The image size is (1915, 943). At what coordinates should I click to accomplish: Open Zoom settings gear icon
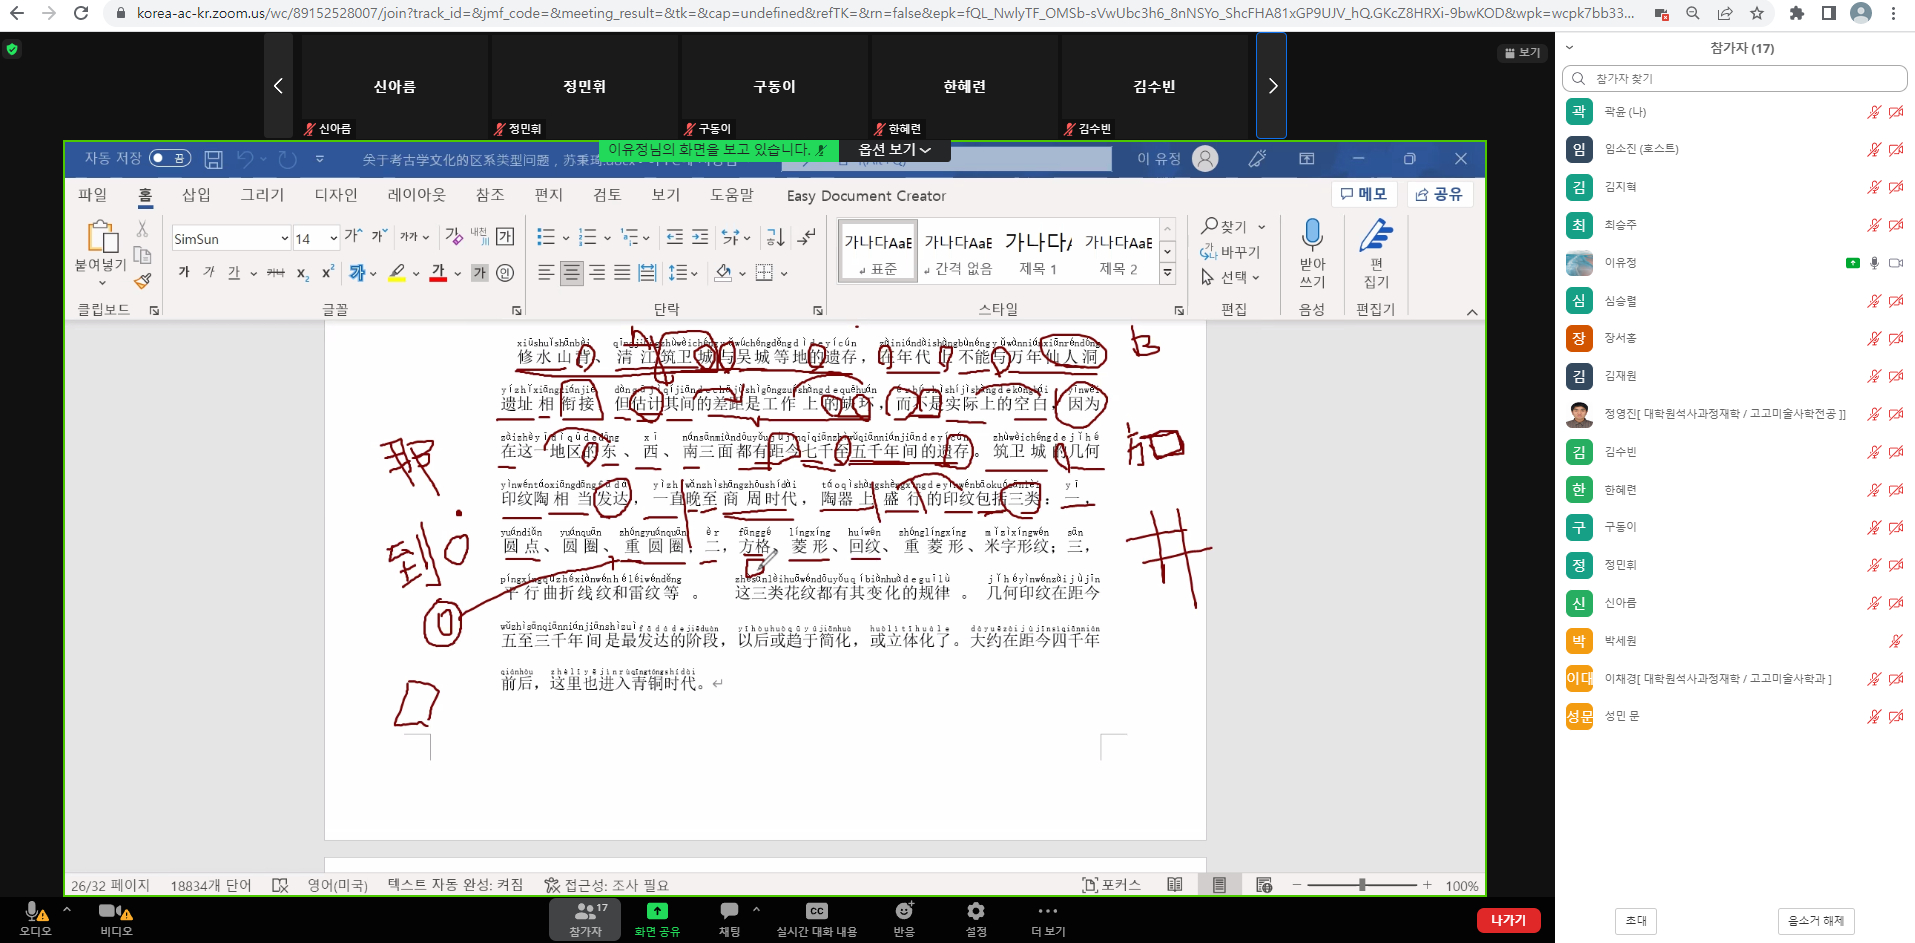(x=975, y=911)
